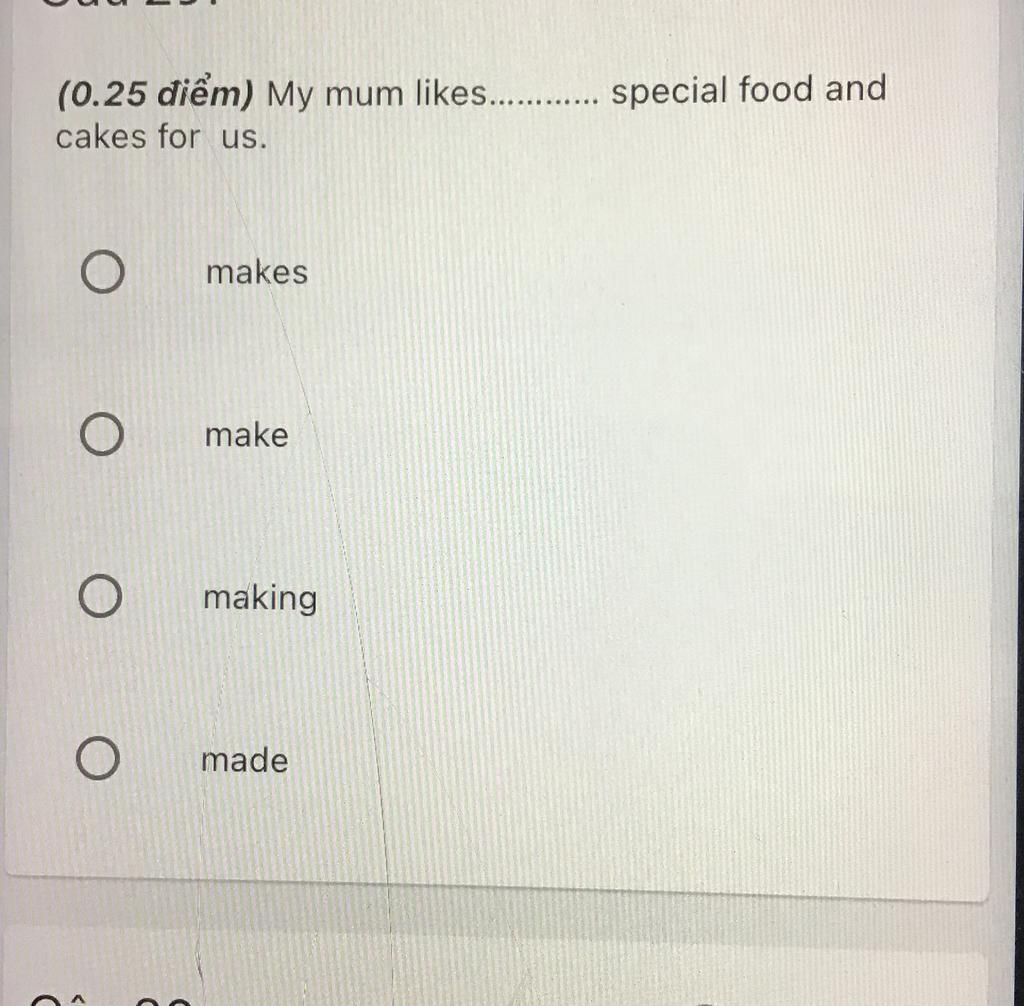Click the "(0.25 điểm)" points label
Screen dimensions: 1024x1006
(x=155, y=95)
